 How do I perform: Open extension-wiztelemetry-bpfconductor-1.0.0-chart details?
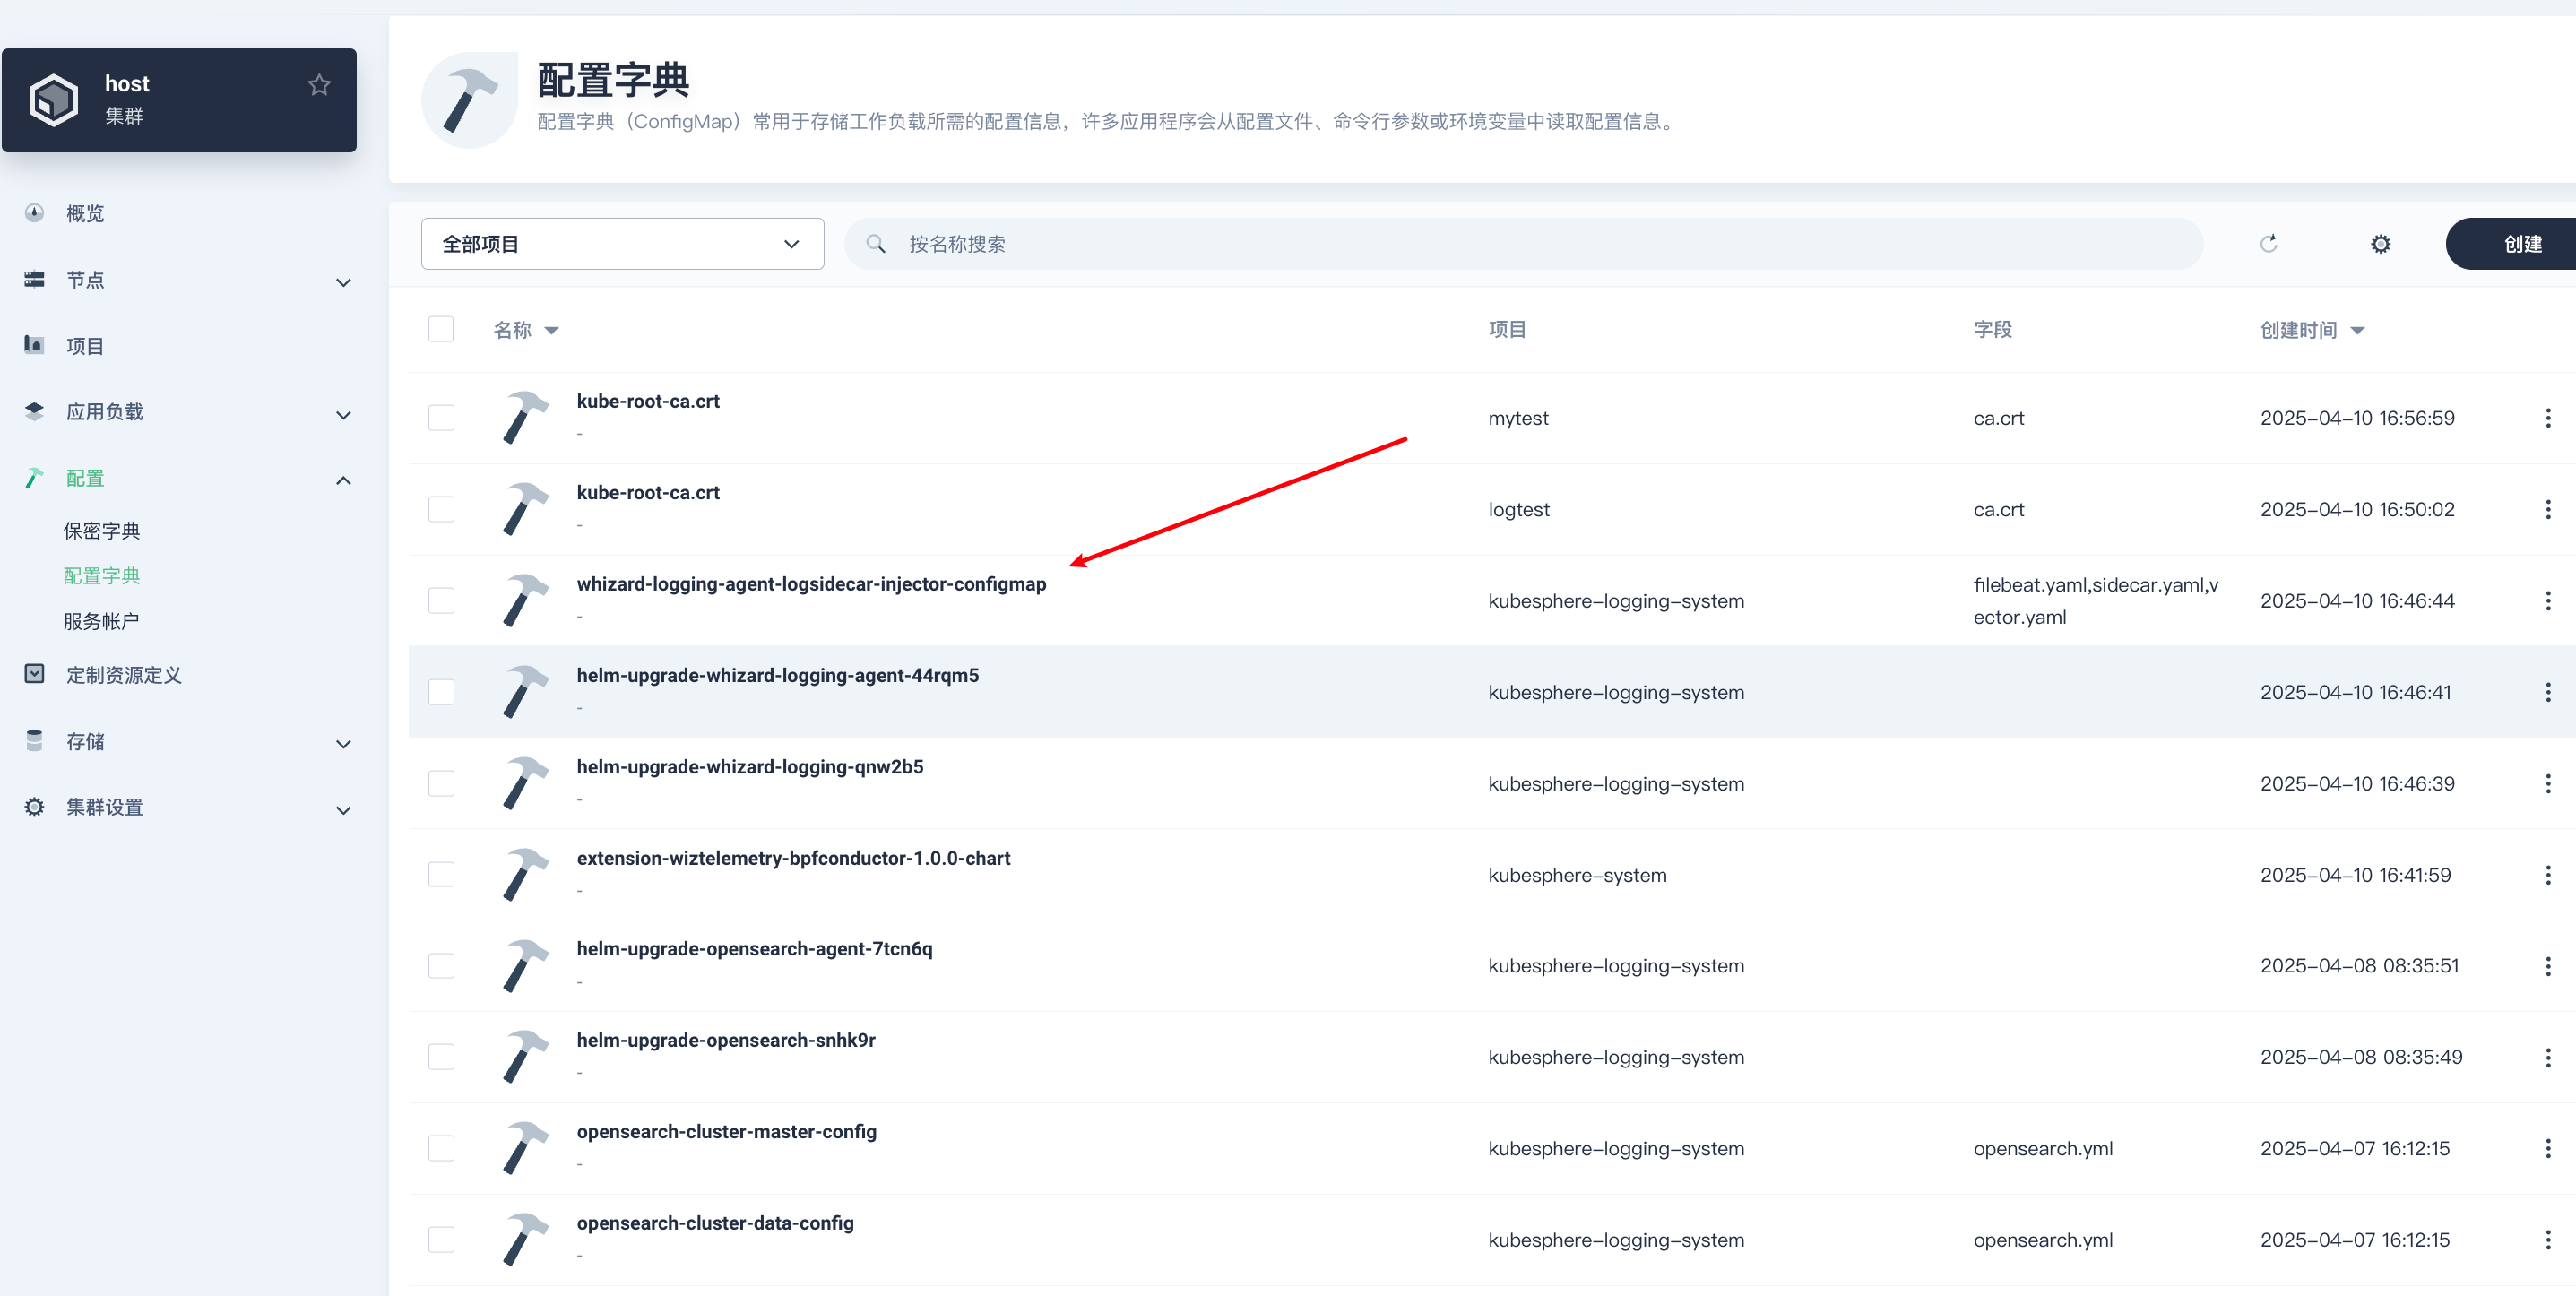click(x=793, y=858)
